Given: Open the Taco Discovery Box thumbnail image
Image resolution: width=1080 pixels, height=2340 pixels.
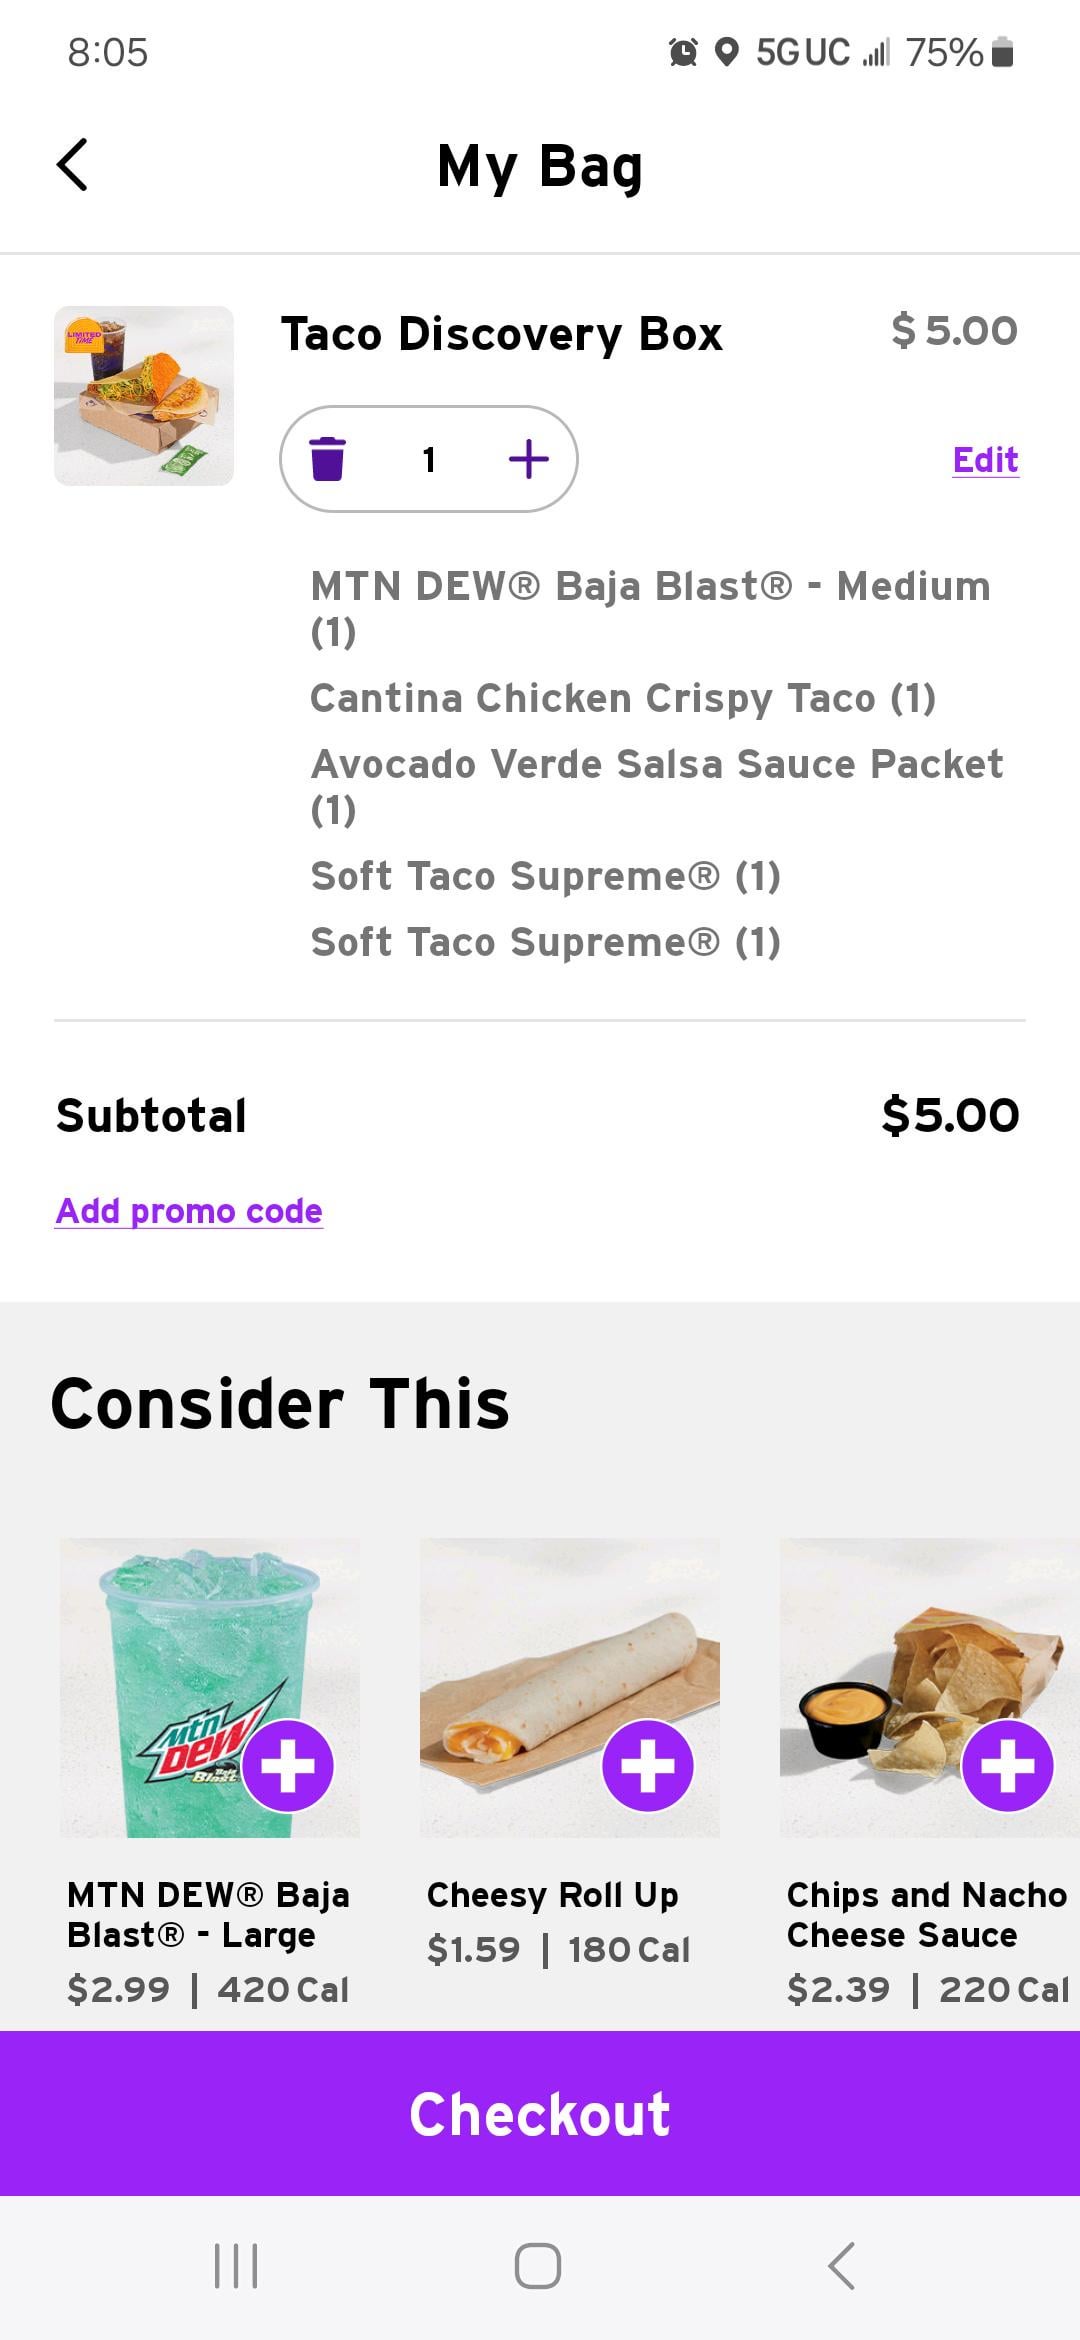Looking at the screenshot, I should tap(144, 396).
